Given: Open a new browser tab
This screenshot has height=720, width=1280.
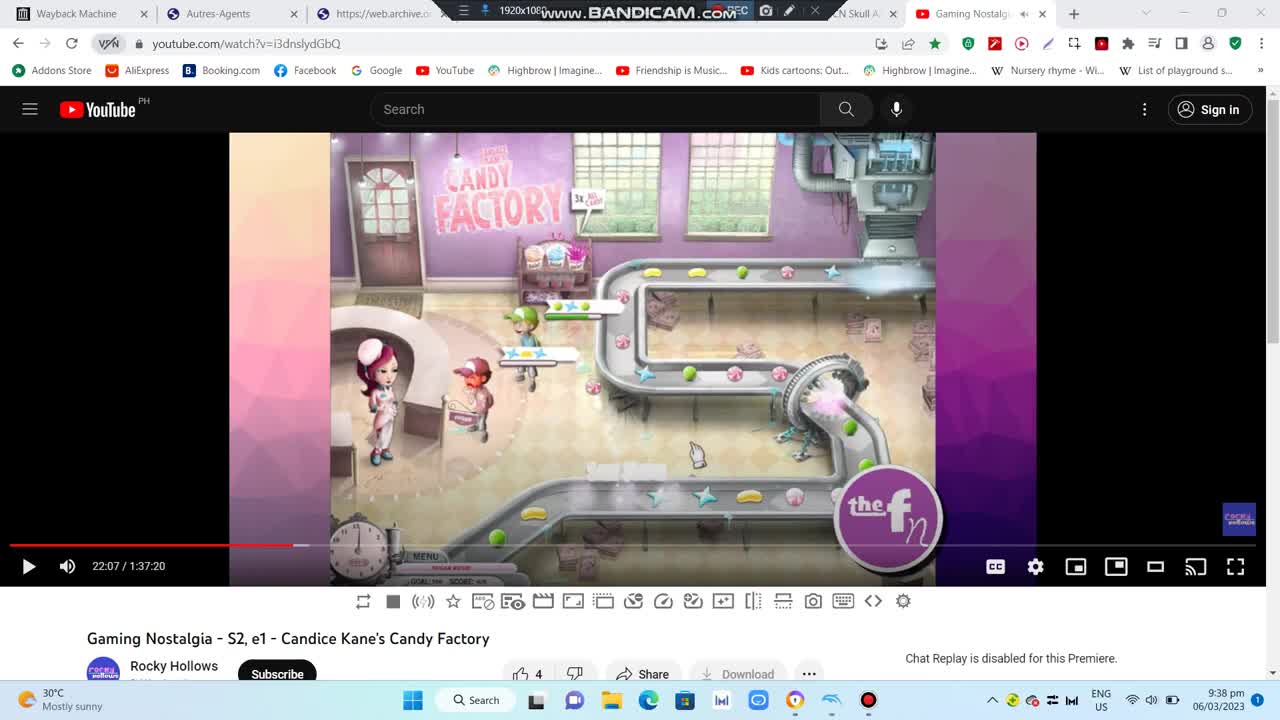Looking at the screenshot, I should 1074,14.
